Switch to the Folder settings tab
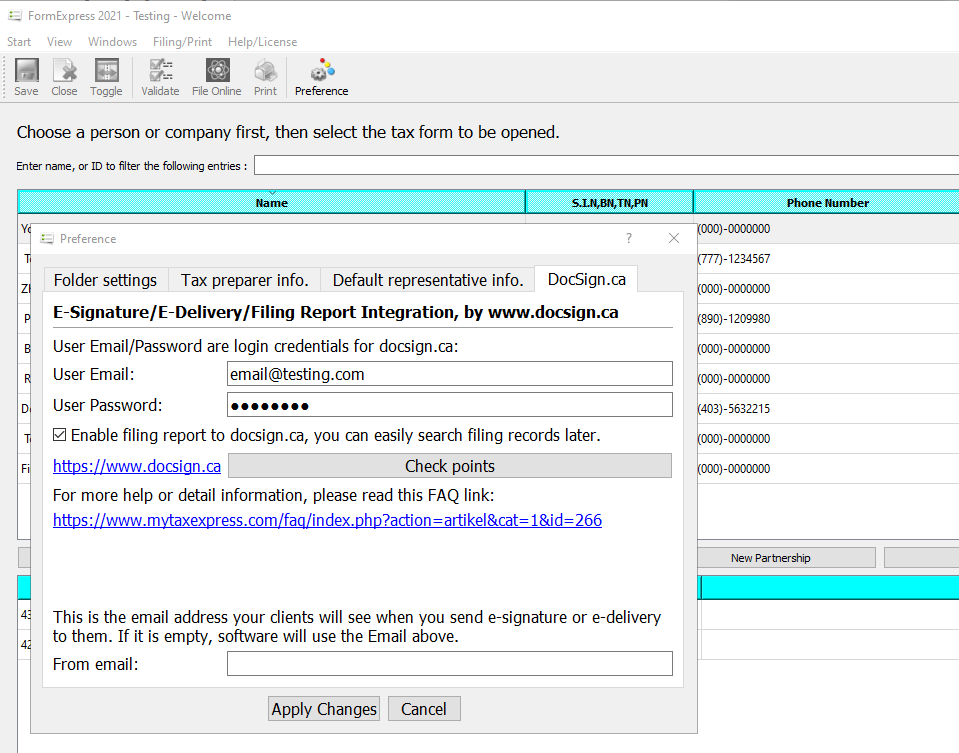 point(105,280)
